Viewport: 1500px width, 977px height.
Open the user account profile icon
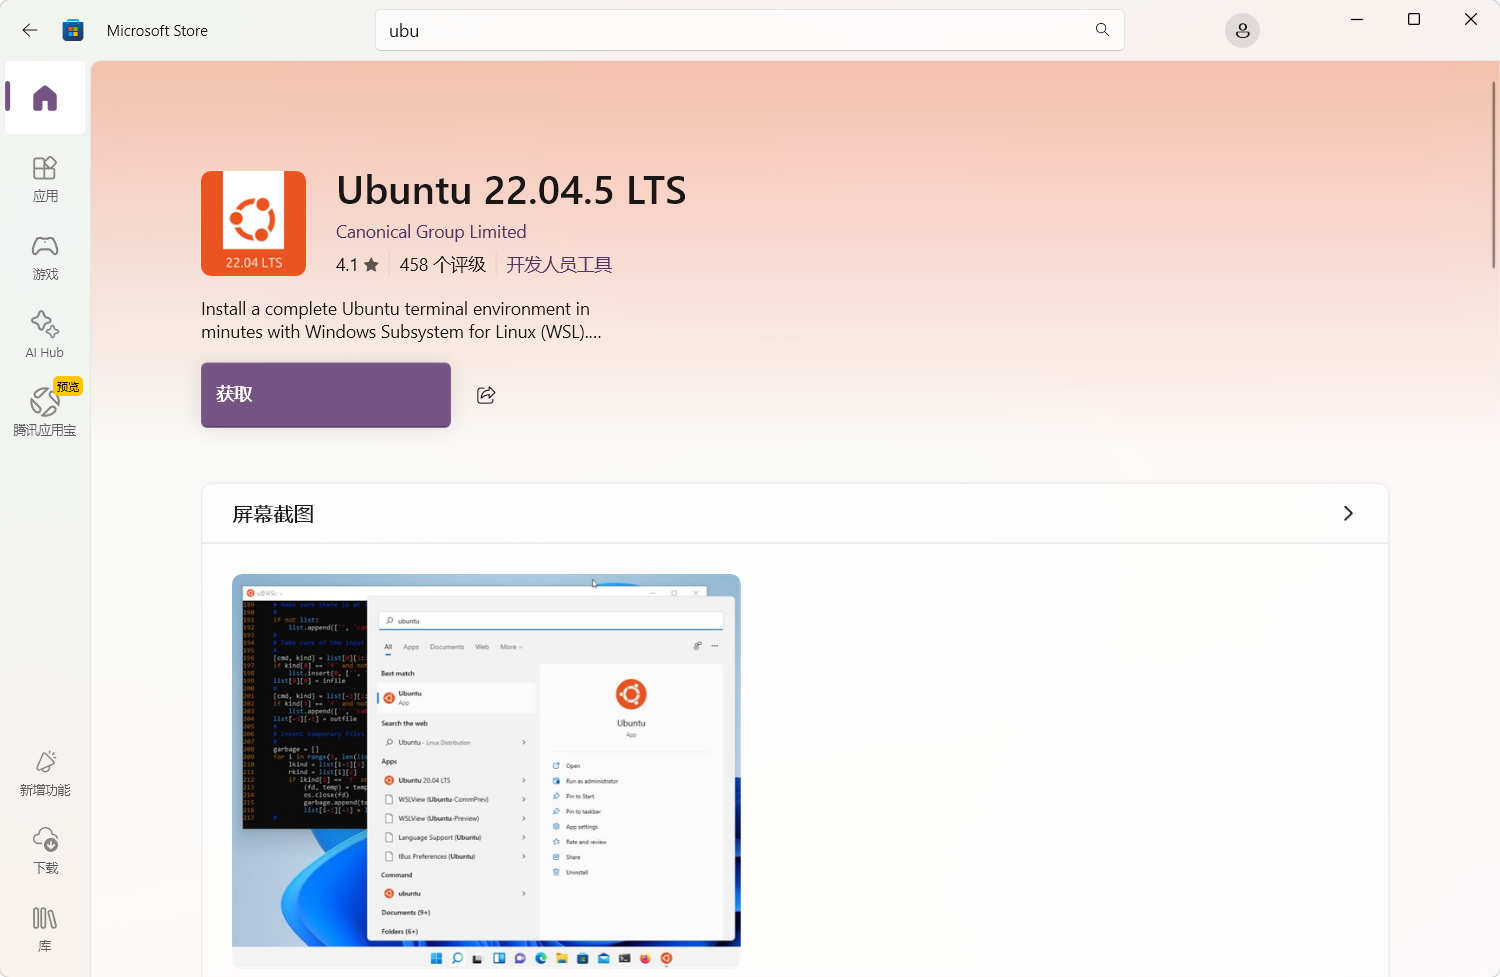pyautogui.click(x=1242, y=31)
